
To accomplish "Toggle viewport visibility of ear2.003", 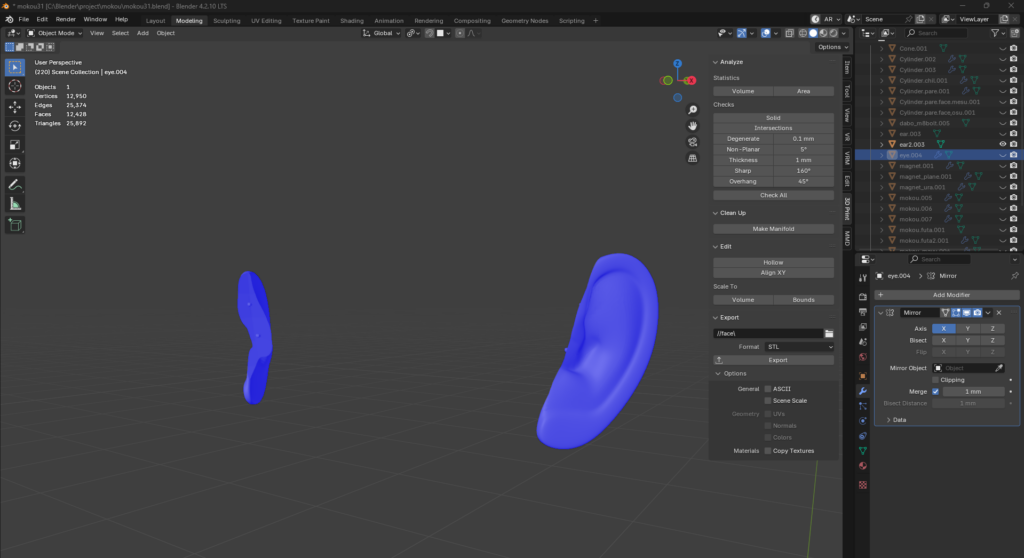I will [x=1002, y=144].
